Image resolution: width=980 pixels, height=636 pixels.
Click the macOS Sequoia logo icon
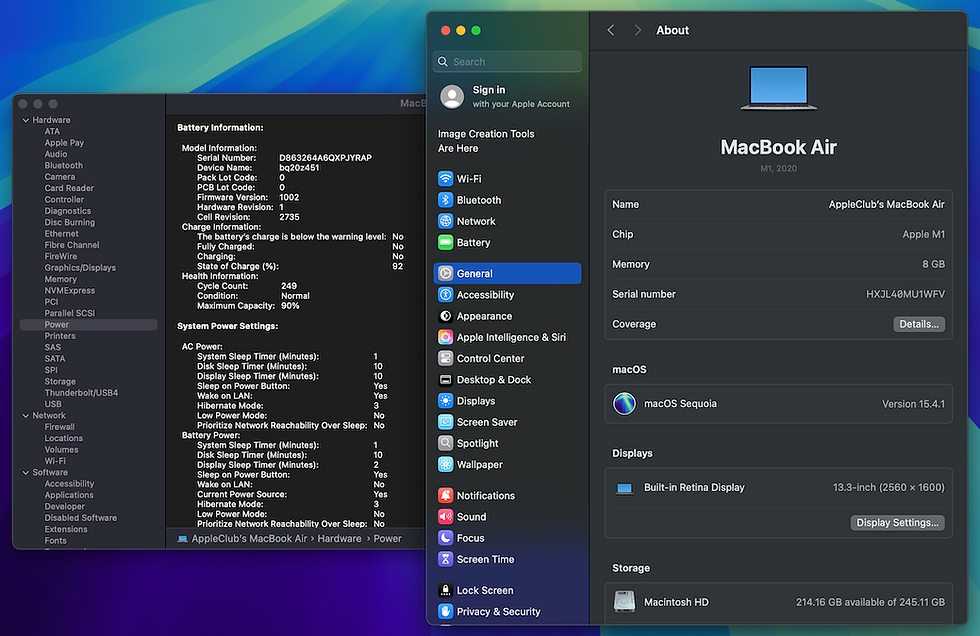(x=624, y=404)
